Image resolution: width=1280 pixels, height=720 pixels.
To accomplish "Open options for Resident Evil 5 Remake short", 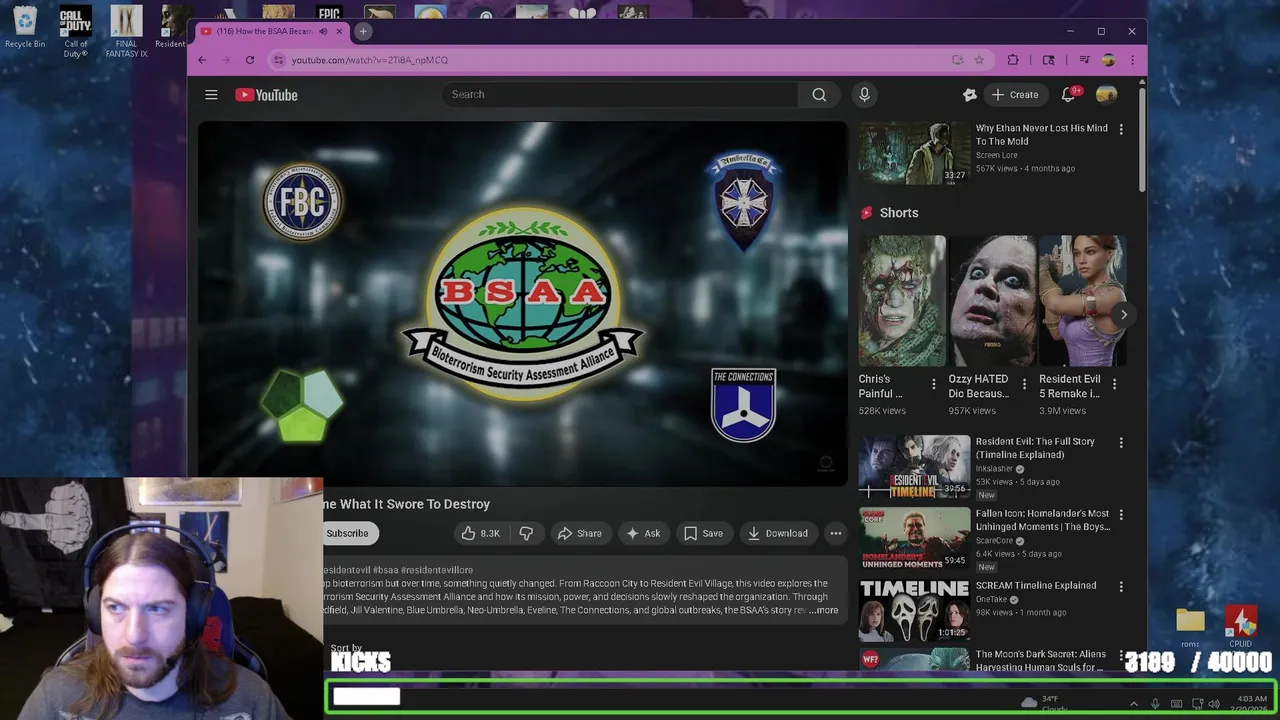I will 1114,384.
